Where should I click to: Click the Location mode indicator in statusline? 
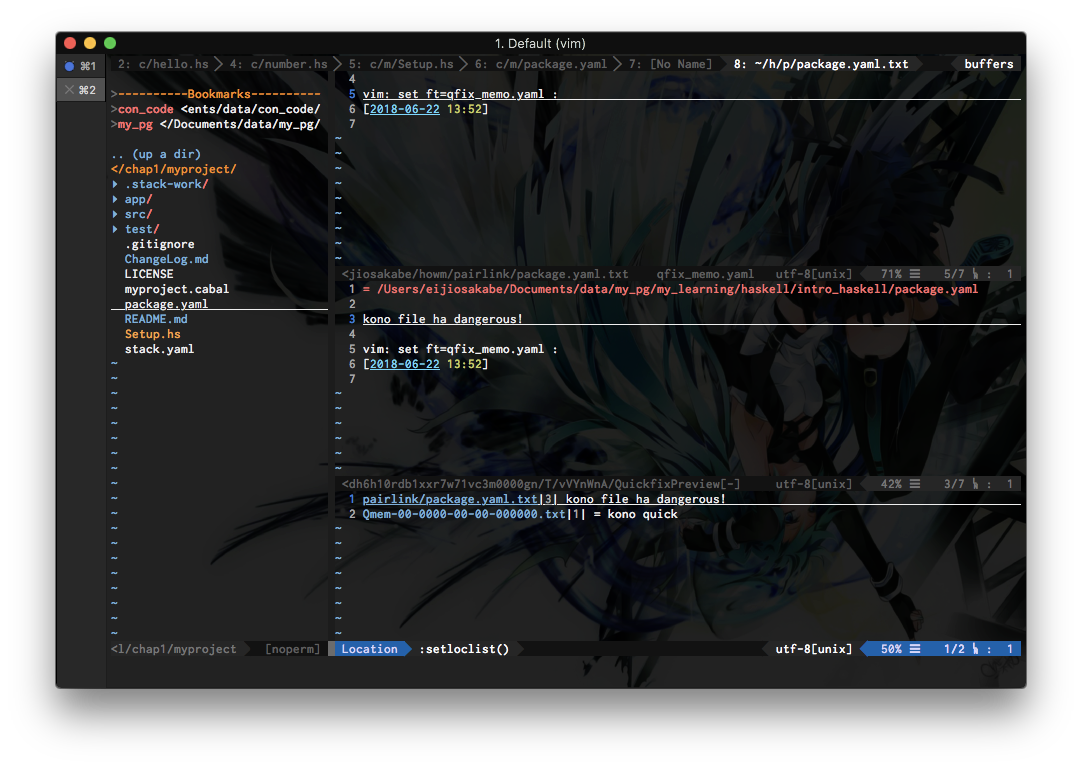(x=369, y=649)
